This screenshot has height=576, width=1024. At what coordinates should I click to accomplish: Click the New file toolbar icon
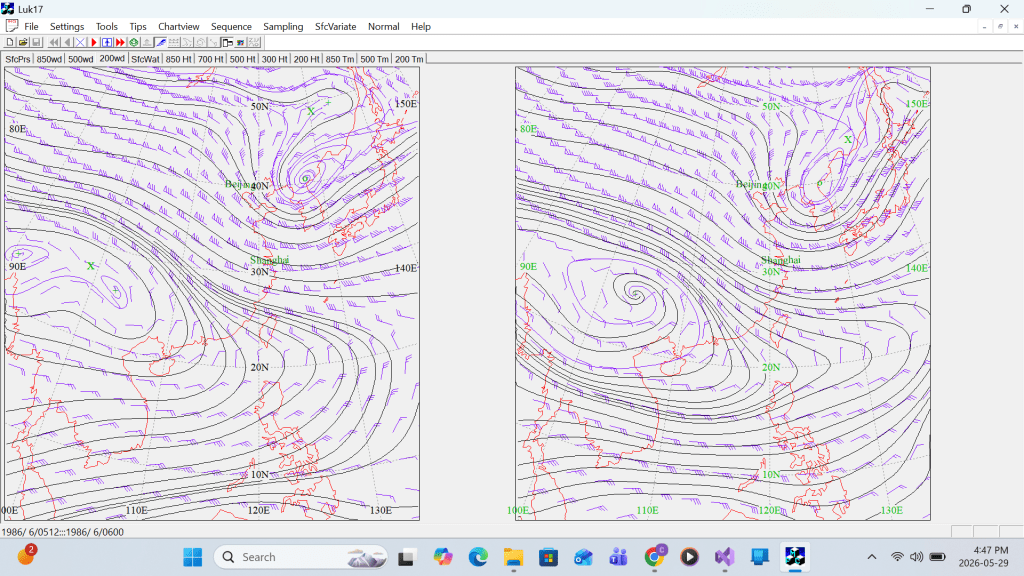(10, 42)
